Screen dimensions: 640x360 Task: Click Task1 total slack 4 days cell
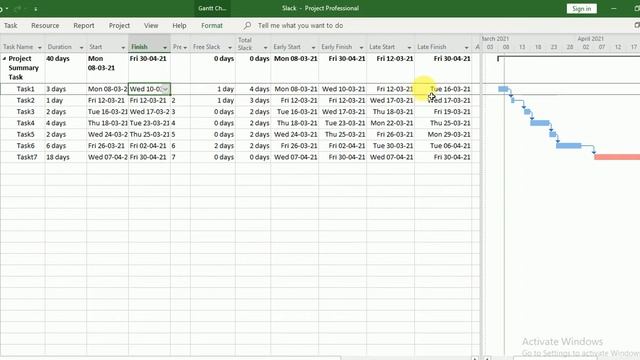(x=253, y=89)
